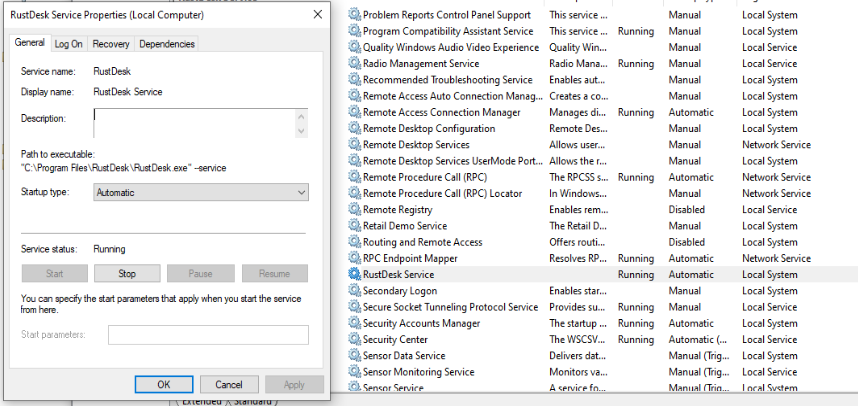This screenshot has width=858, height=406.
Task: Open the Dependencies tab
Action: point(167,44)
